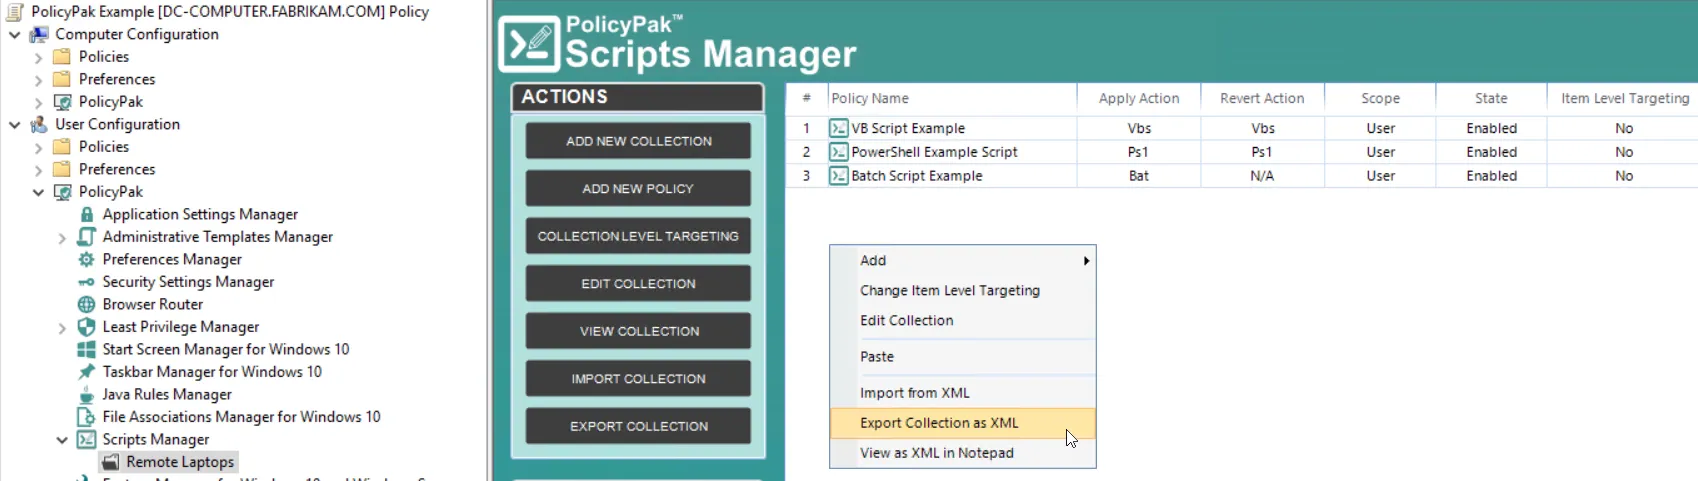The image size is (1698, 481).
Task: Sort by Item Level Targeting header
Action: [1625, 98]
